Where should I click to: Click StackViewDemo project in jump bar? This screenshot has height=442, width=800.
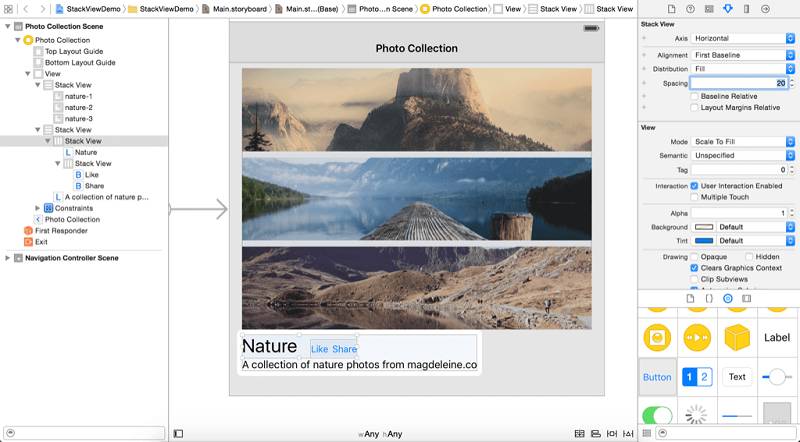88,9
